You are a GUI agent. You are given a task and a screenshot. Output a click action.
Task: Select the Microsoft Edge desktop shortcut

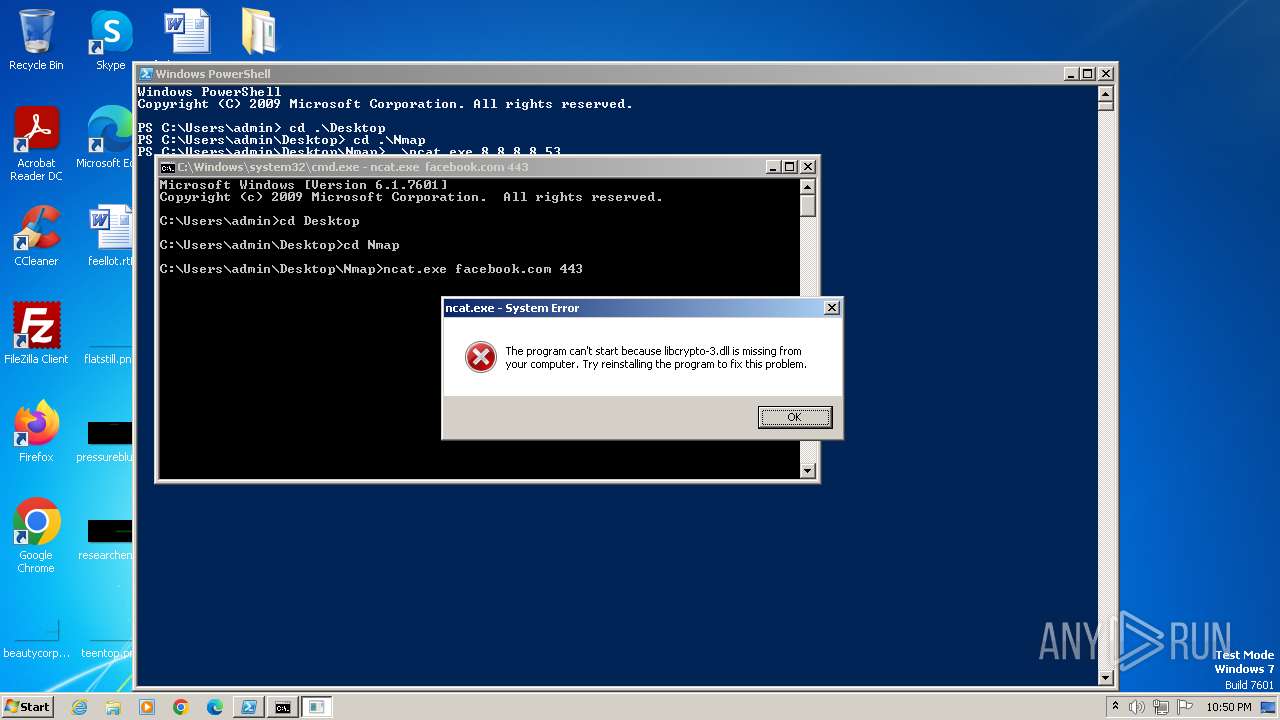pyautogui.click(x=105, y=138)
